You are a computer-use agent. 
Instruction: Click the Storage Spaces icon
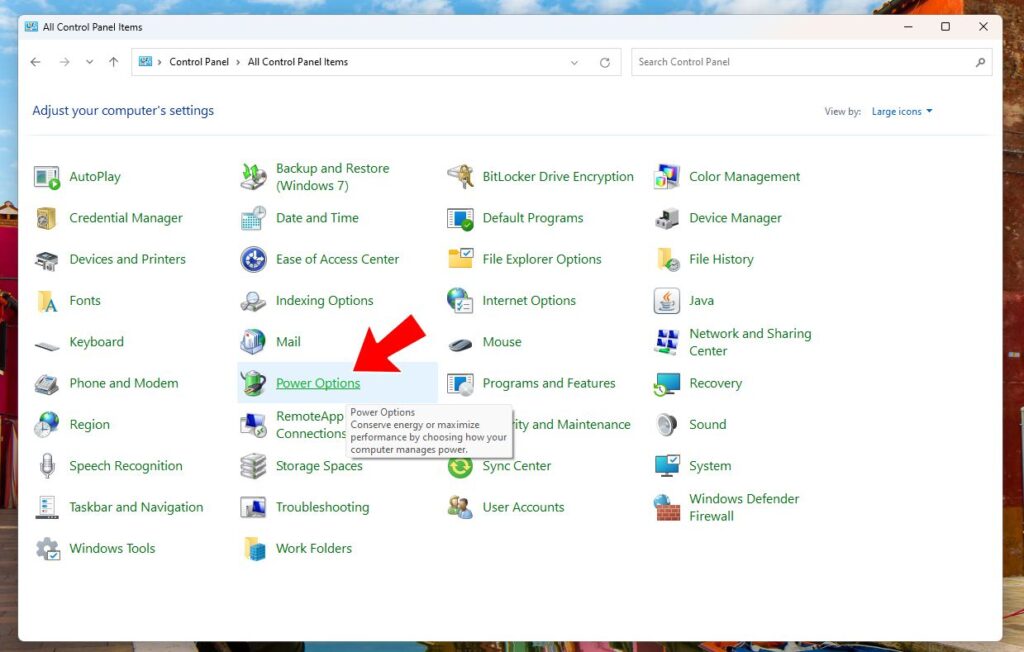click(x=253, y=466)
